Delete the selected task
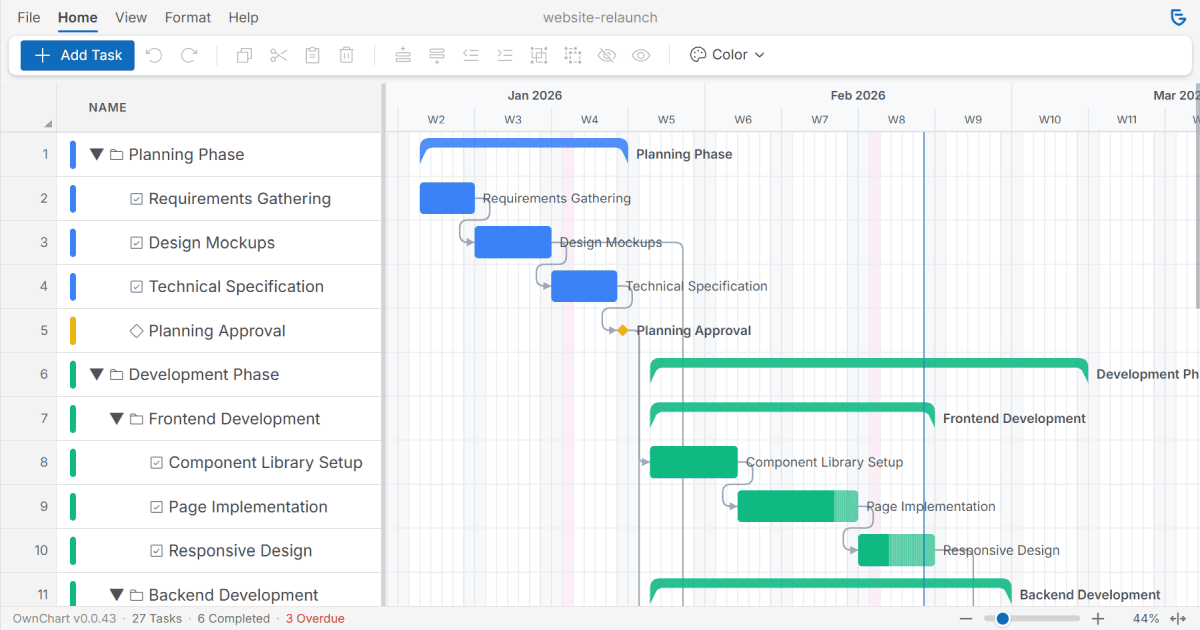Image resolution: width=1200 pixels, height=630 pixels. pos(346,55)
